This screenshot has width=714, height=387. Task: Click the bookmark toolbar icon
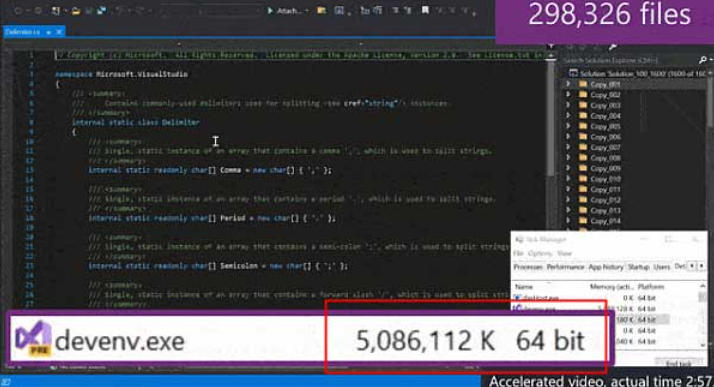coord(425,10)
